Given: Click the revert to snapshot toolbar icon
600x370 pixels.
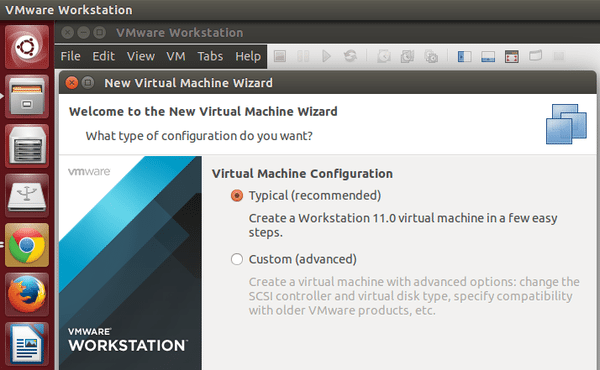Looking at the screenshot, I should tap(407, 56).
